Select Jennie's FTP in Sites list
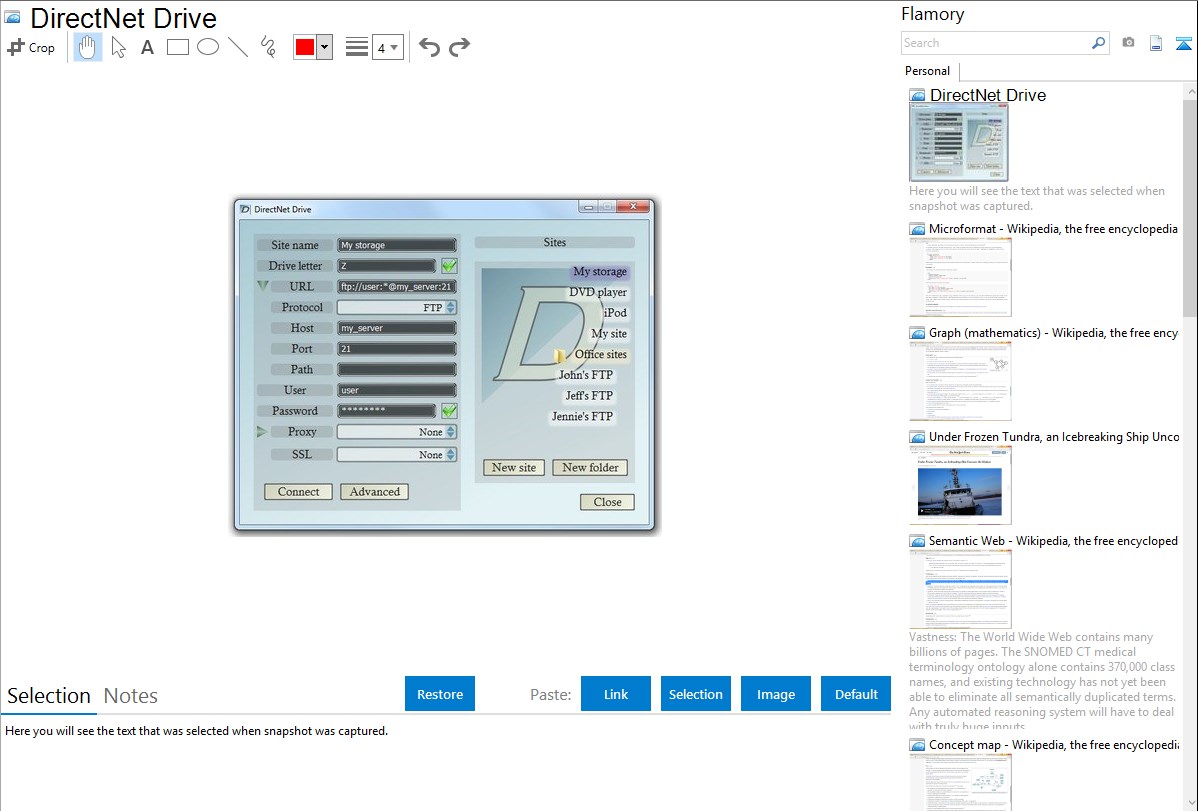The image size is (1198, 811). click(x=582, y=416)
